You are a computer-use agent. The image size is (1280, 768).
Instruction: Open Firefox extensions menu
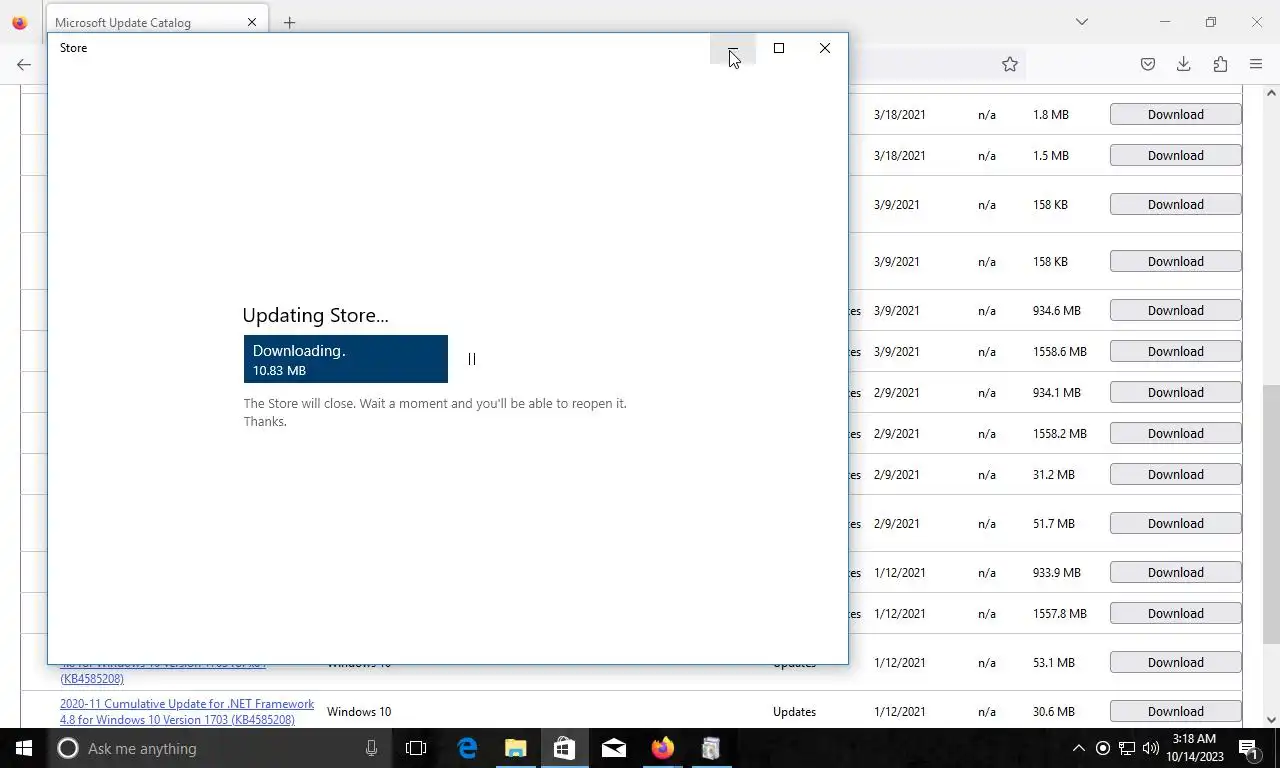pyautogui.click(x=1220, y=64)
